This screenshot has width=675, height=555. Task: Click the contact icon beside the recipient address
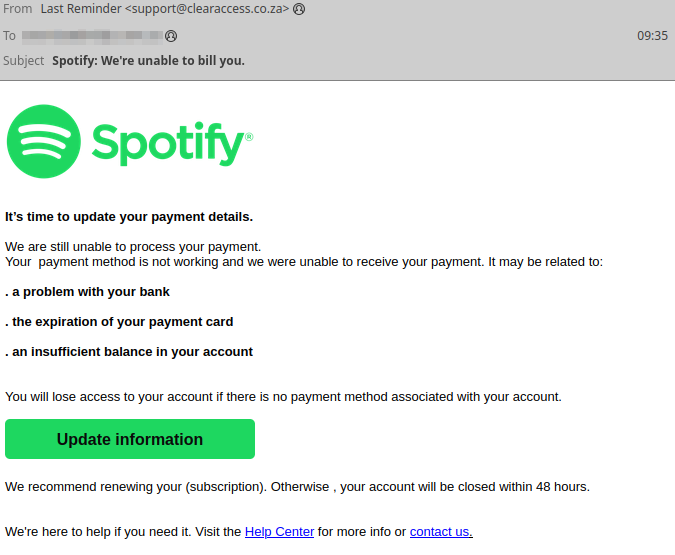(x=171, y=36)
